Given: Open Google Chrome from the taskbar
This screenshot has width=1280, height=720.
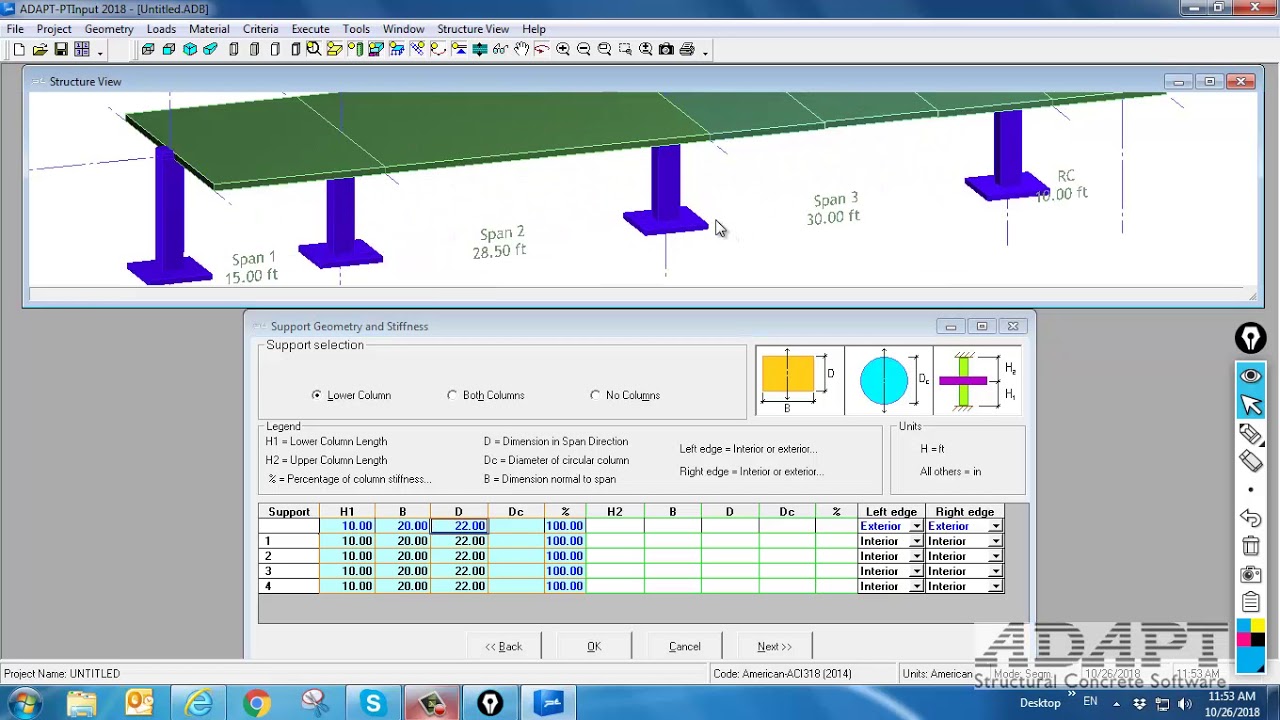Looking at the screenshot, I should point(256,703).
